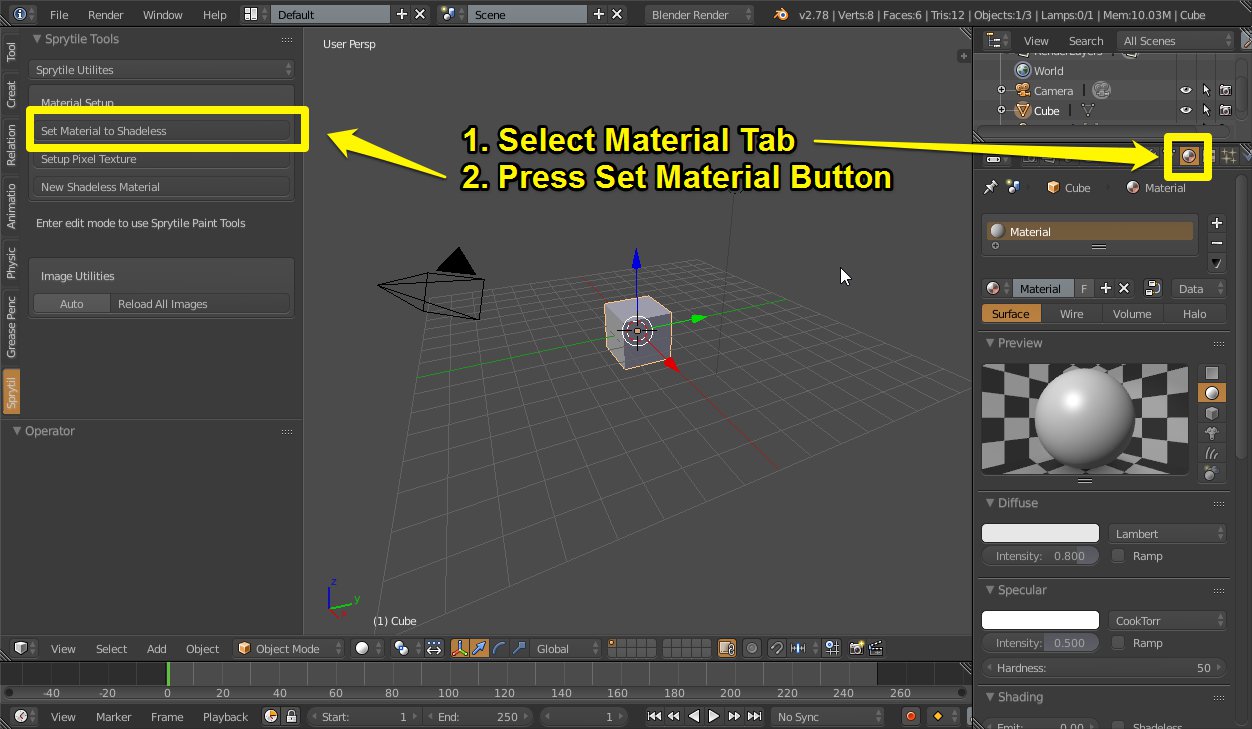Enable the translate manipulator arrow icon
Viewport: 1252px width, 729px height.
tap(479, 648)
